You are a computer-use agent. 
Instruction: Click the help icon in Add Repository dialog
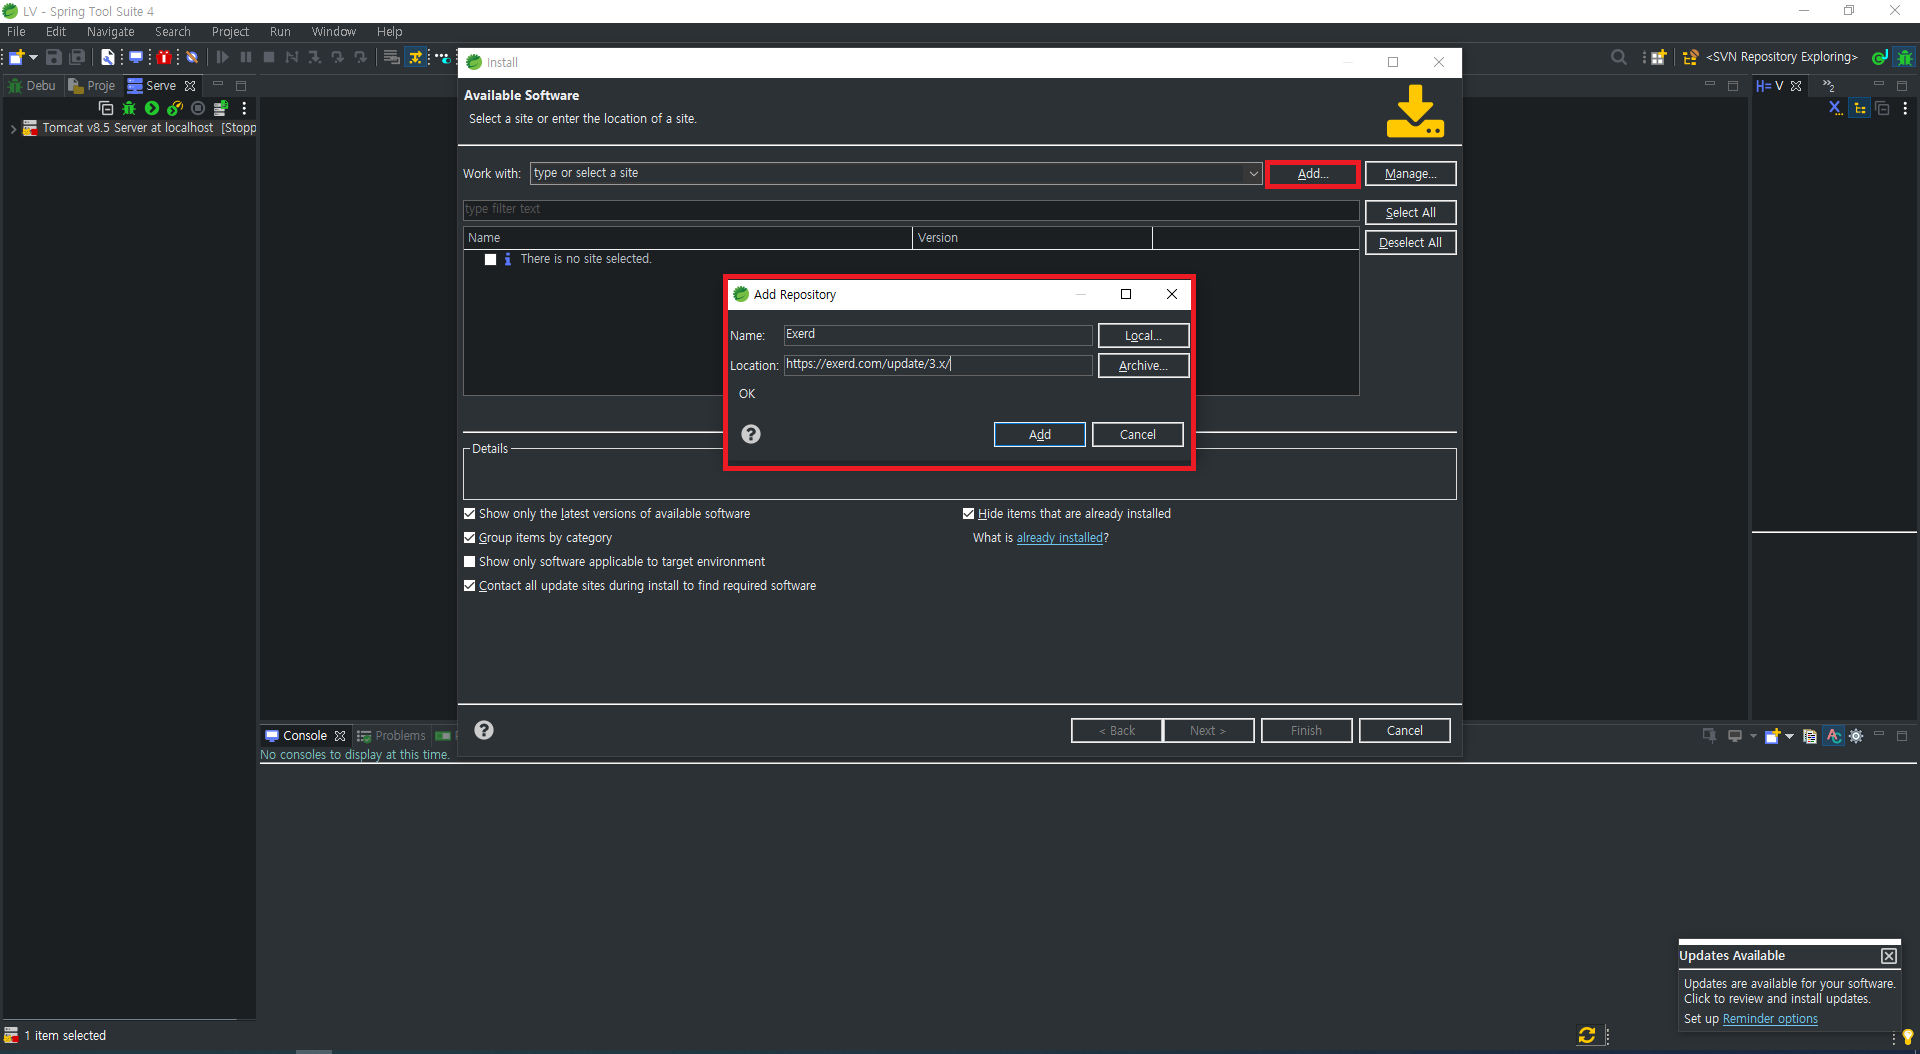[x=751, y=434]
